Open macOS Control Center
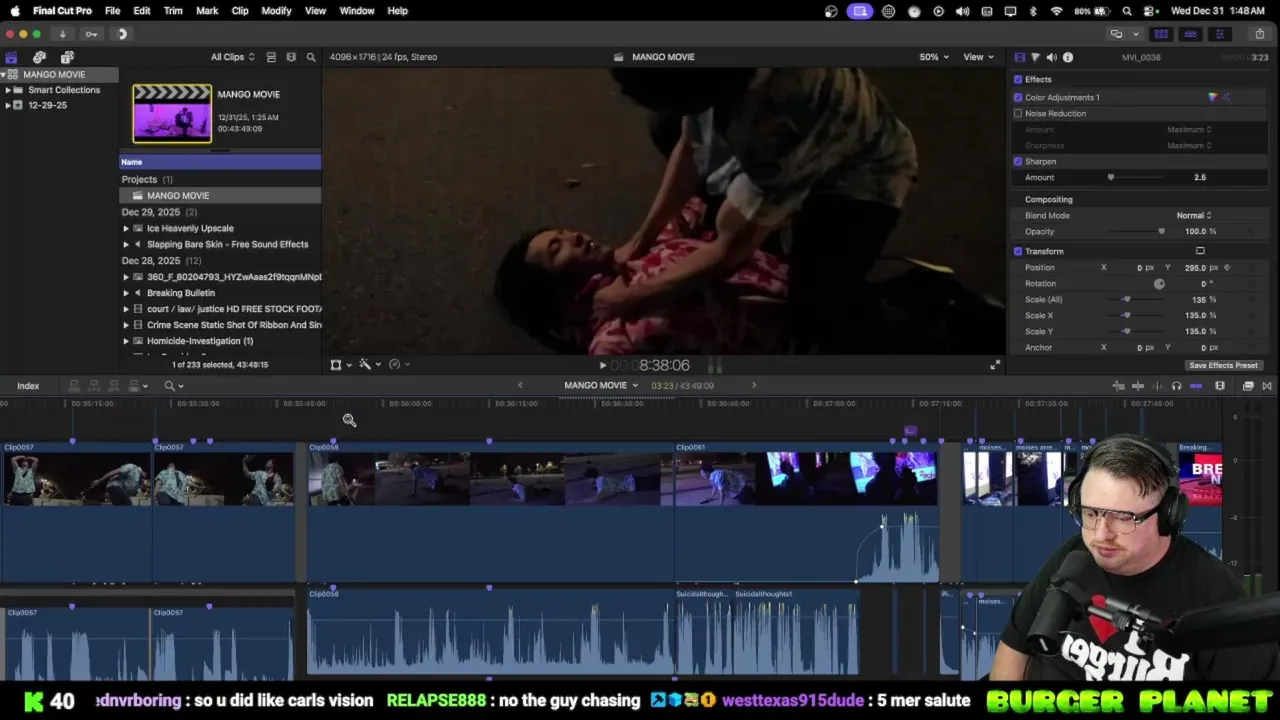Viewport: 1280px width, 720px height. point(1151,11)
